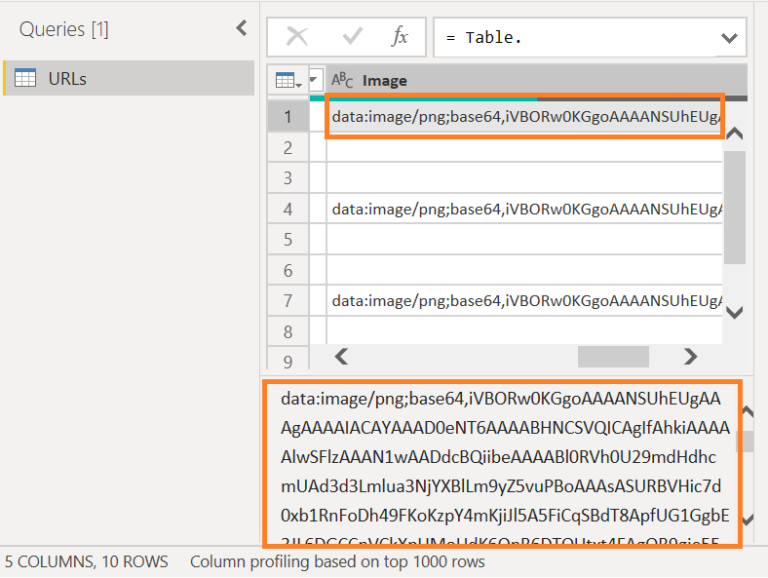Viewport: 768px width, 578px height.
Task: Click row number 7 header
Action: 288,300
